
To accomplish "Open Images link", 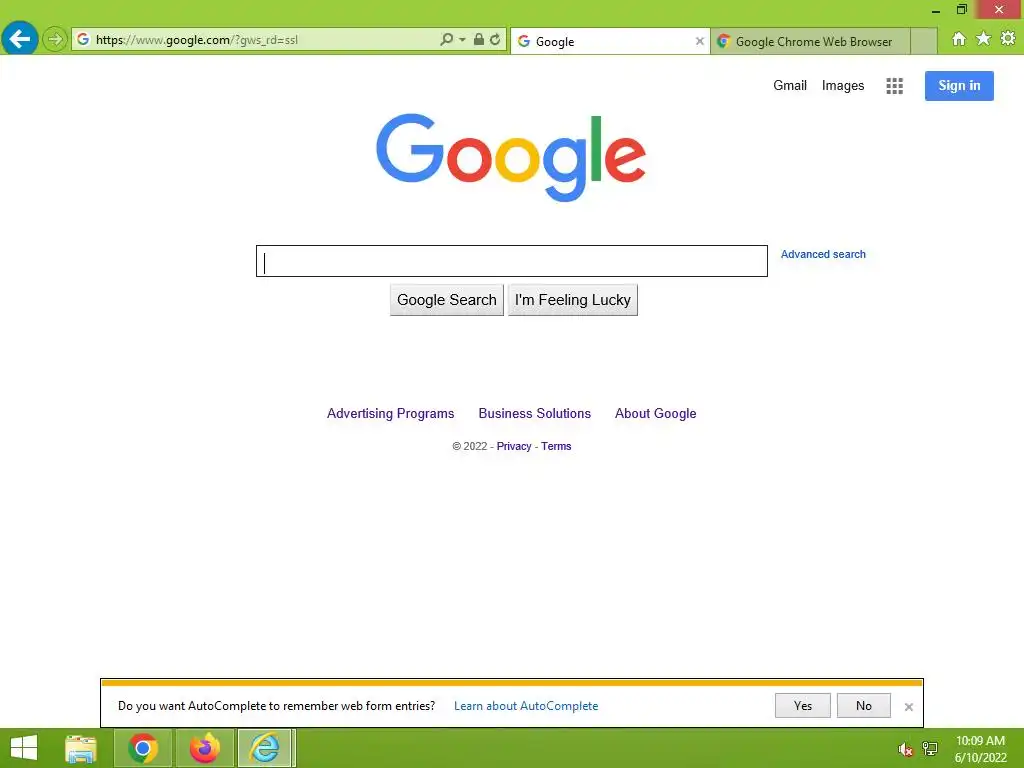I will [842, 86].
